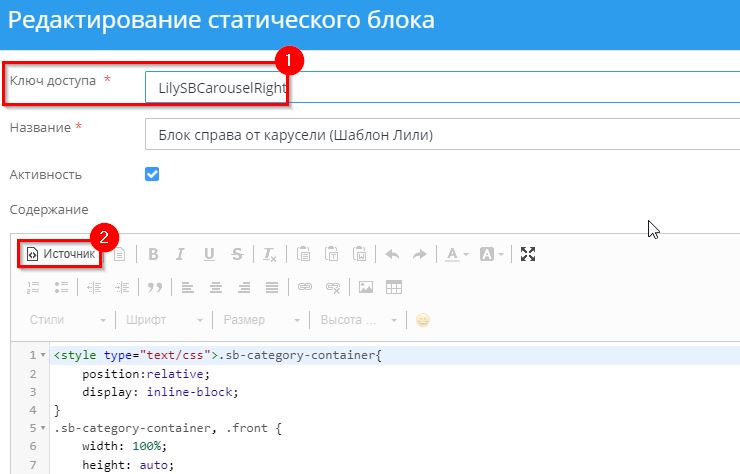The width and height of the screenshot is (740, 474).
Task: Open the Шрифт font dropdown
Action: tap(164, 320)
